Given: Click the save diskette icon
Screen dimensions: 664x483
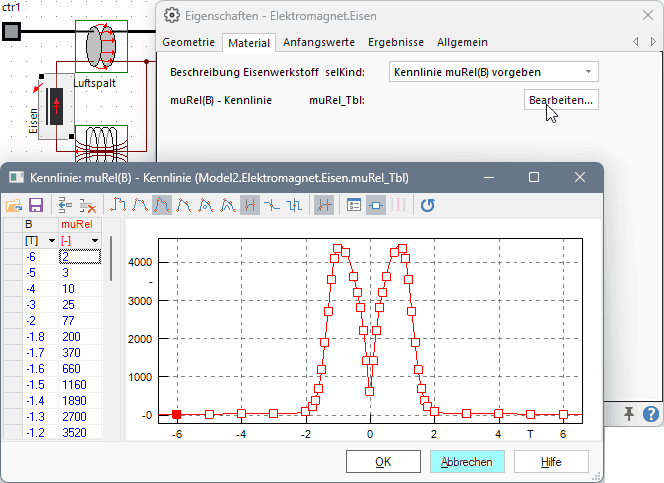Looking at the screenshot, I should pyautogui.click(x=35, y=204).
